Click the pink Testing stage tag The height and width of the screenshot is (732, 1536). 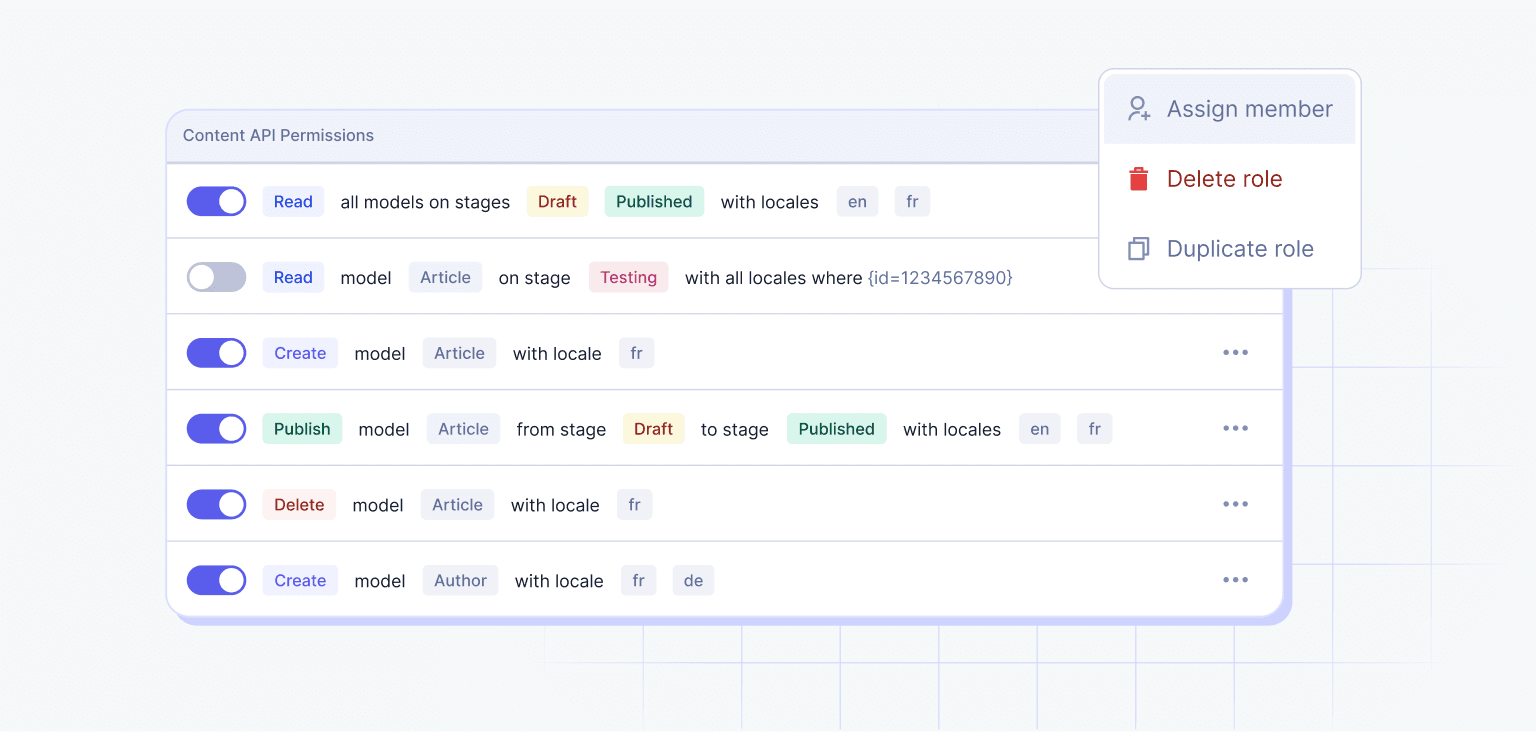628,277
